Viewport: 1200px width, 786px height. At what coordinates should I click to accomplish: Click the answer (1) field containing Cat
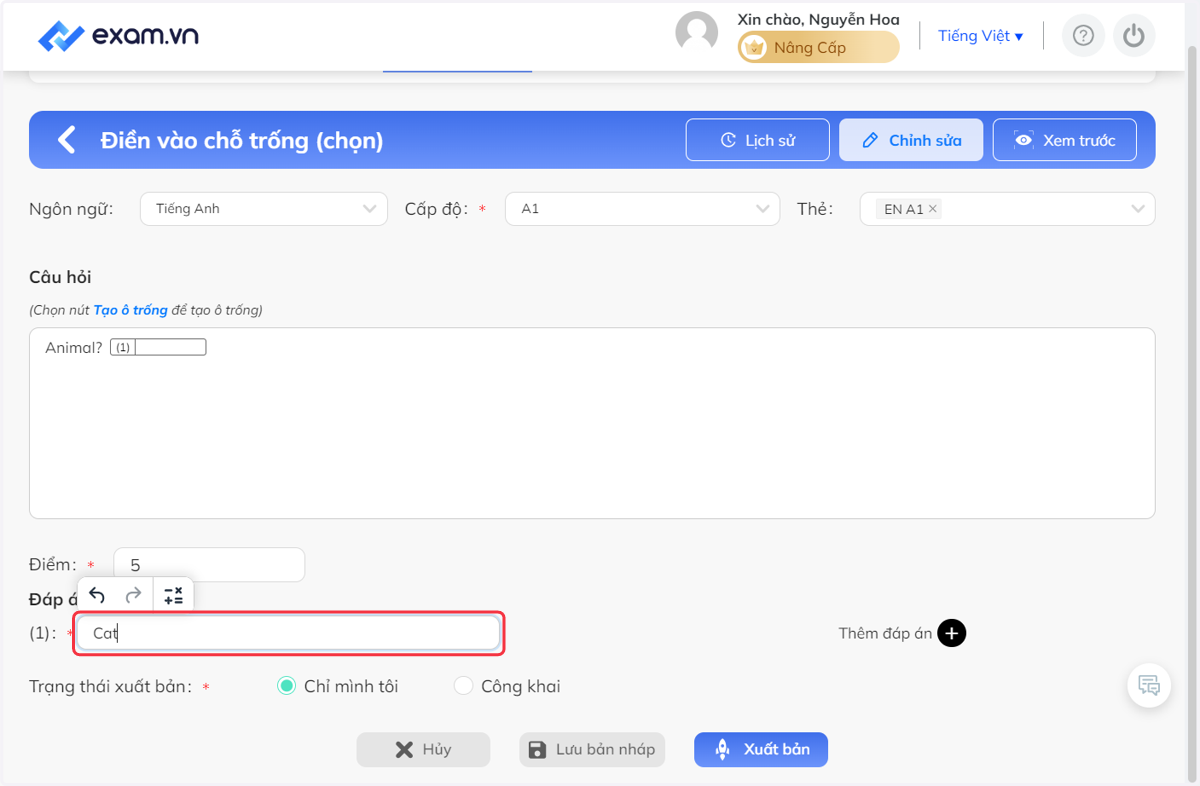pos(289,633)
